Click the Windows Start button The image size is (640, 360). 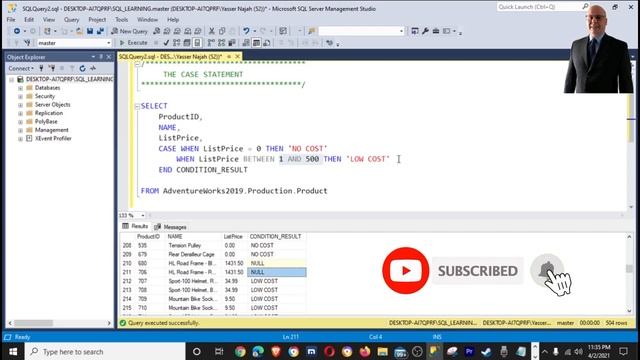pos(13,351)
